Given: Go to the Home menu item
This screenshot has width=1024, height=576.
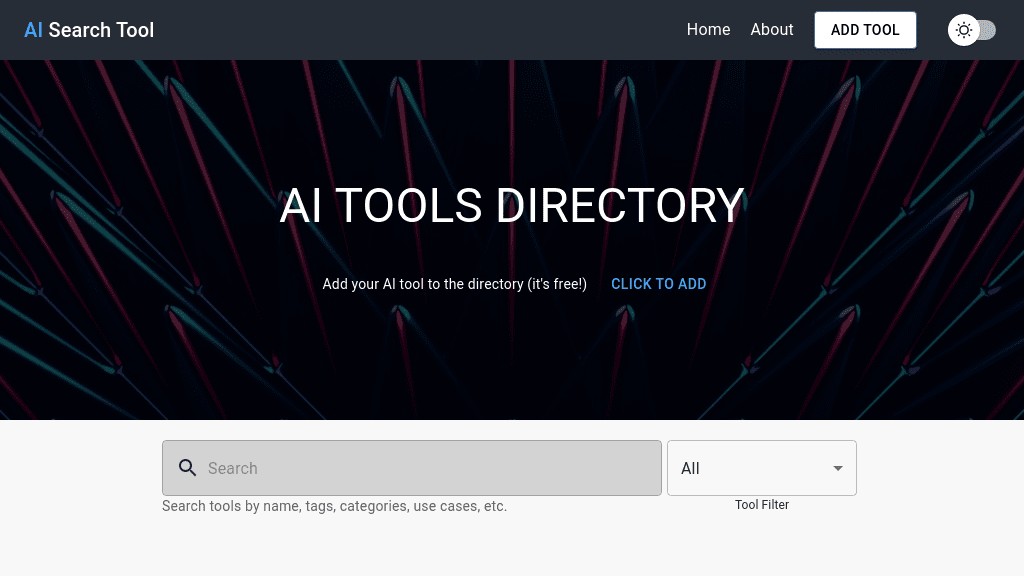Looking at the screenshot, I should coord(708,30).
